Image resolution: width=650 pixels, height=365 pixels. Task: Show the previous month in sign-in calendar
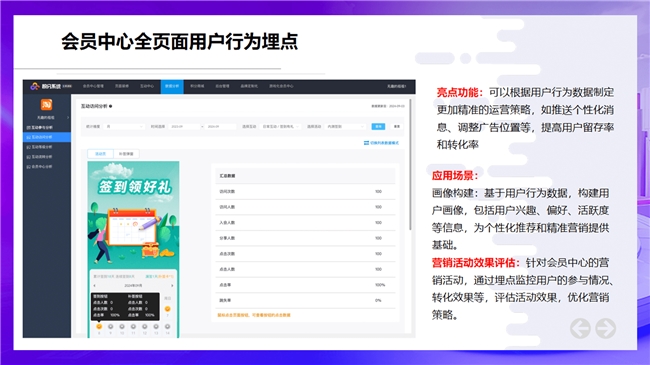pos(95,286)
